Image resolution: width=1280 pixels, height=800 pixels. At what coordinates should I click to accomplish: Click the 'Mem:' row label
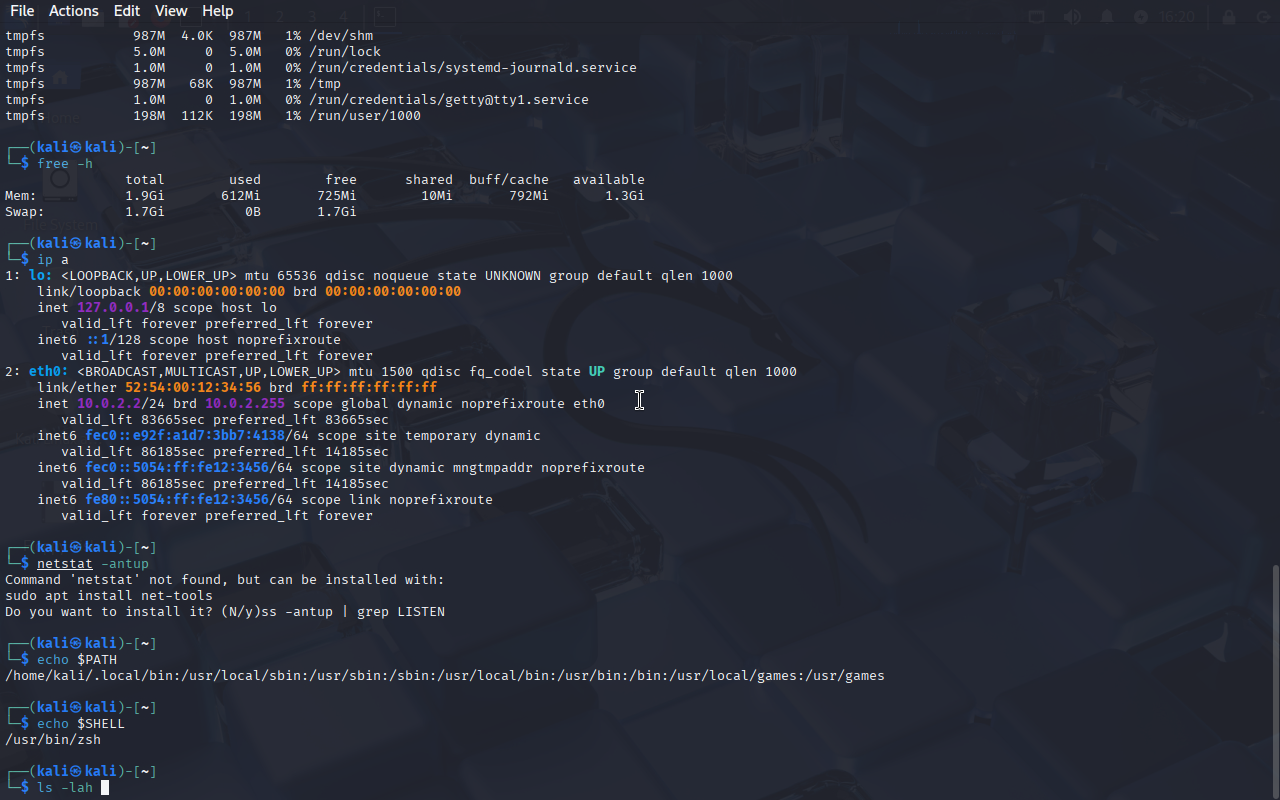point(21,196)
